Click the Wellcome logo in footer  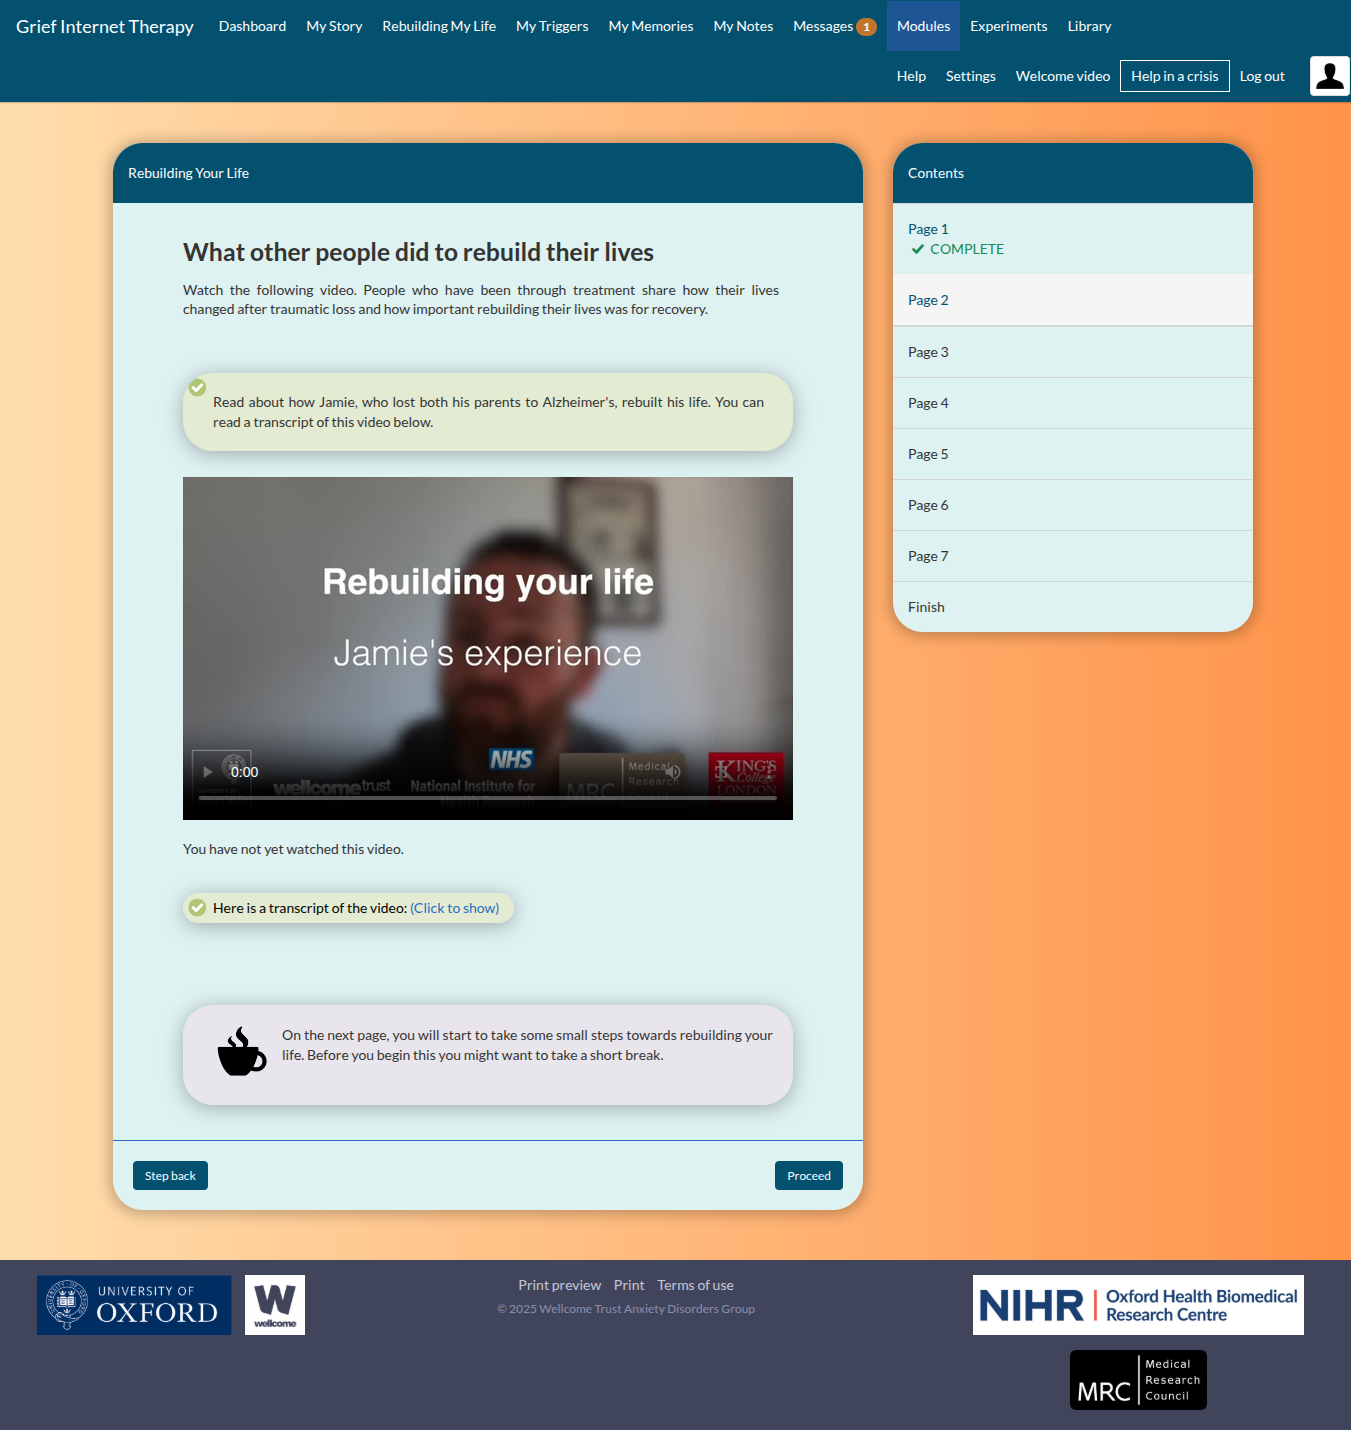point(275,1305)
